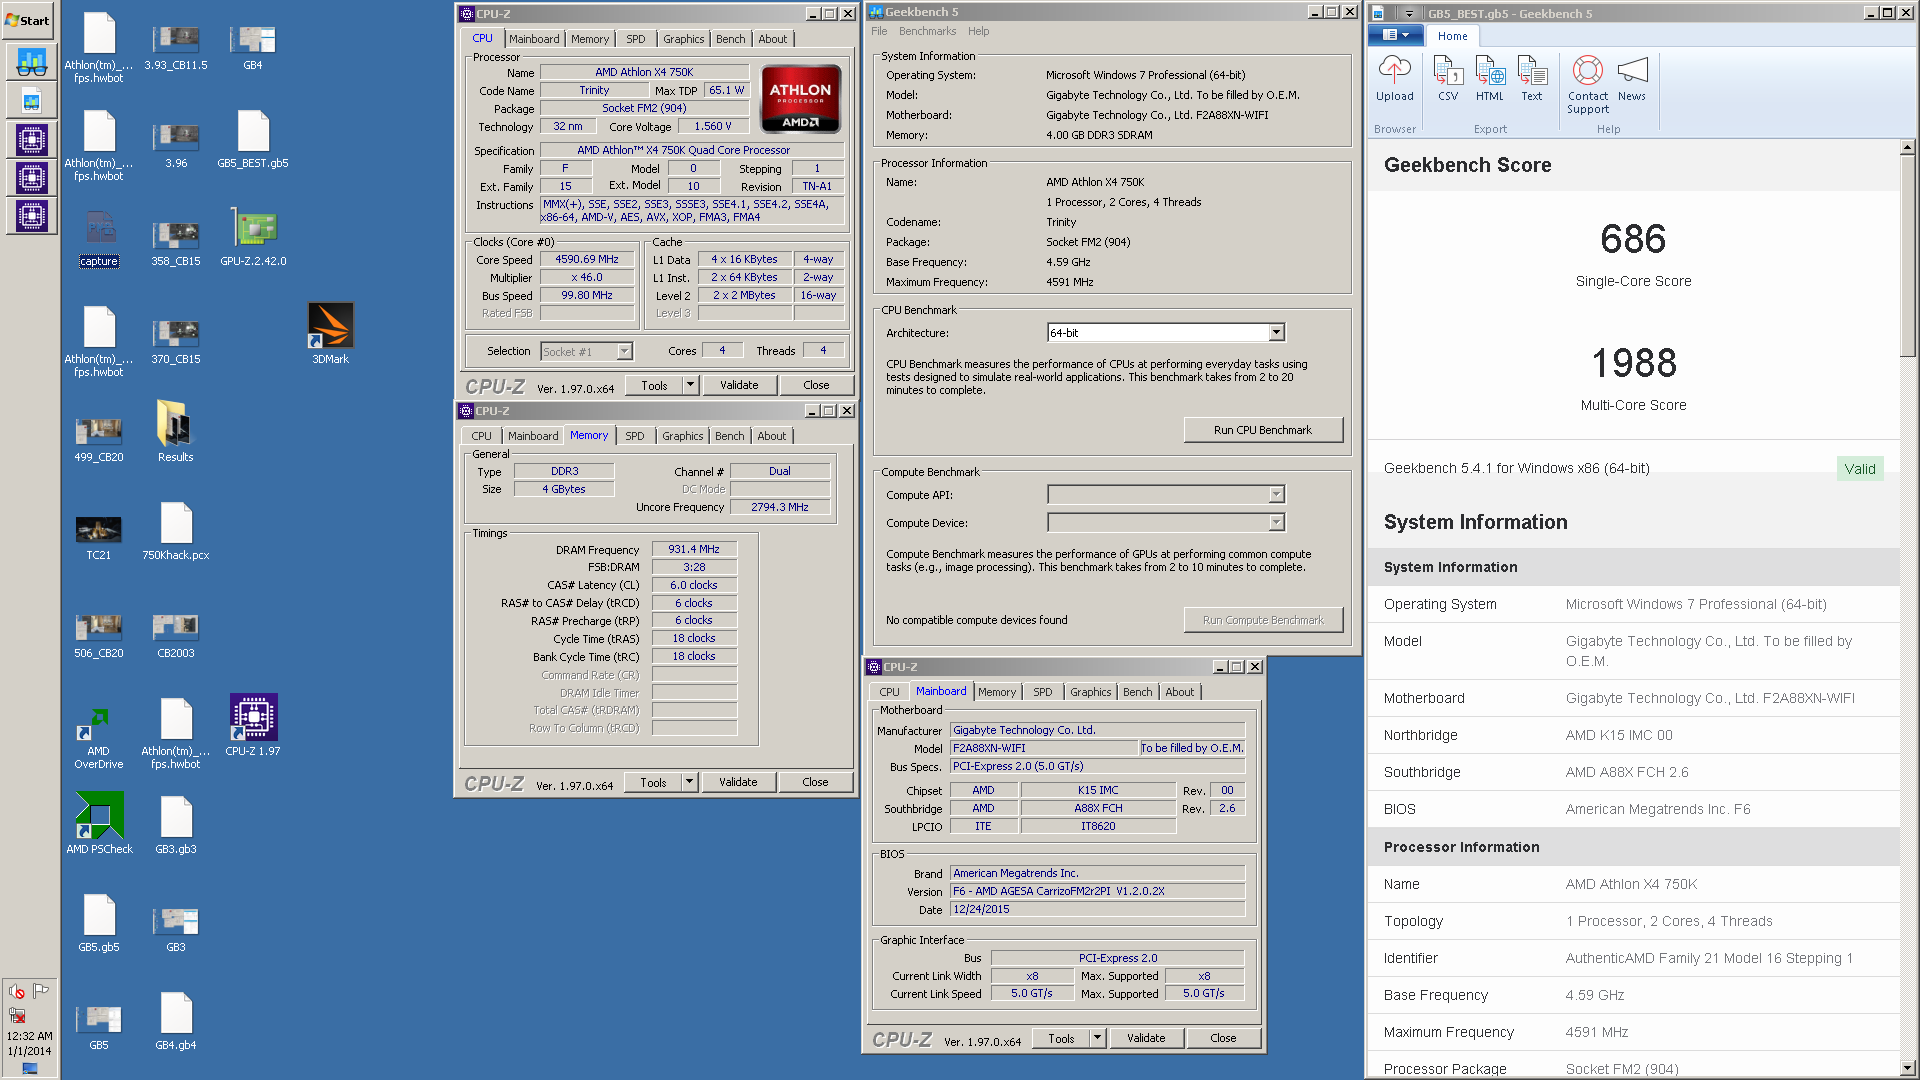Screen dimensions: 1920x1080
Task: Open the Compute API dropdown
Action: (1276, 494)
